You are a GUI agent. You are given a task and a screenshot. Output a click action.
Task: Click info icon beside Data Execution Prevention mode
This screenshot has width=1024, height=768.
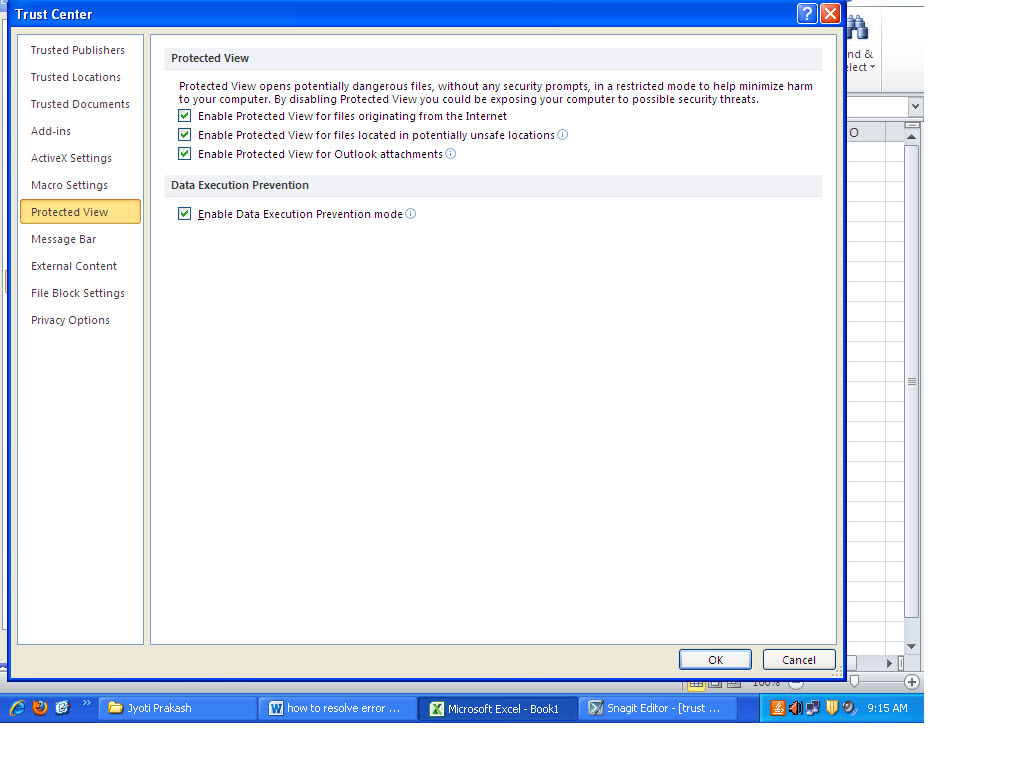[x=410, y=214]
